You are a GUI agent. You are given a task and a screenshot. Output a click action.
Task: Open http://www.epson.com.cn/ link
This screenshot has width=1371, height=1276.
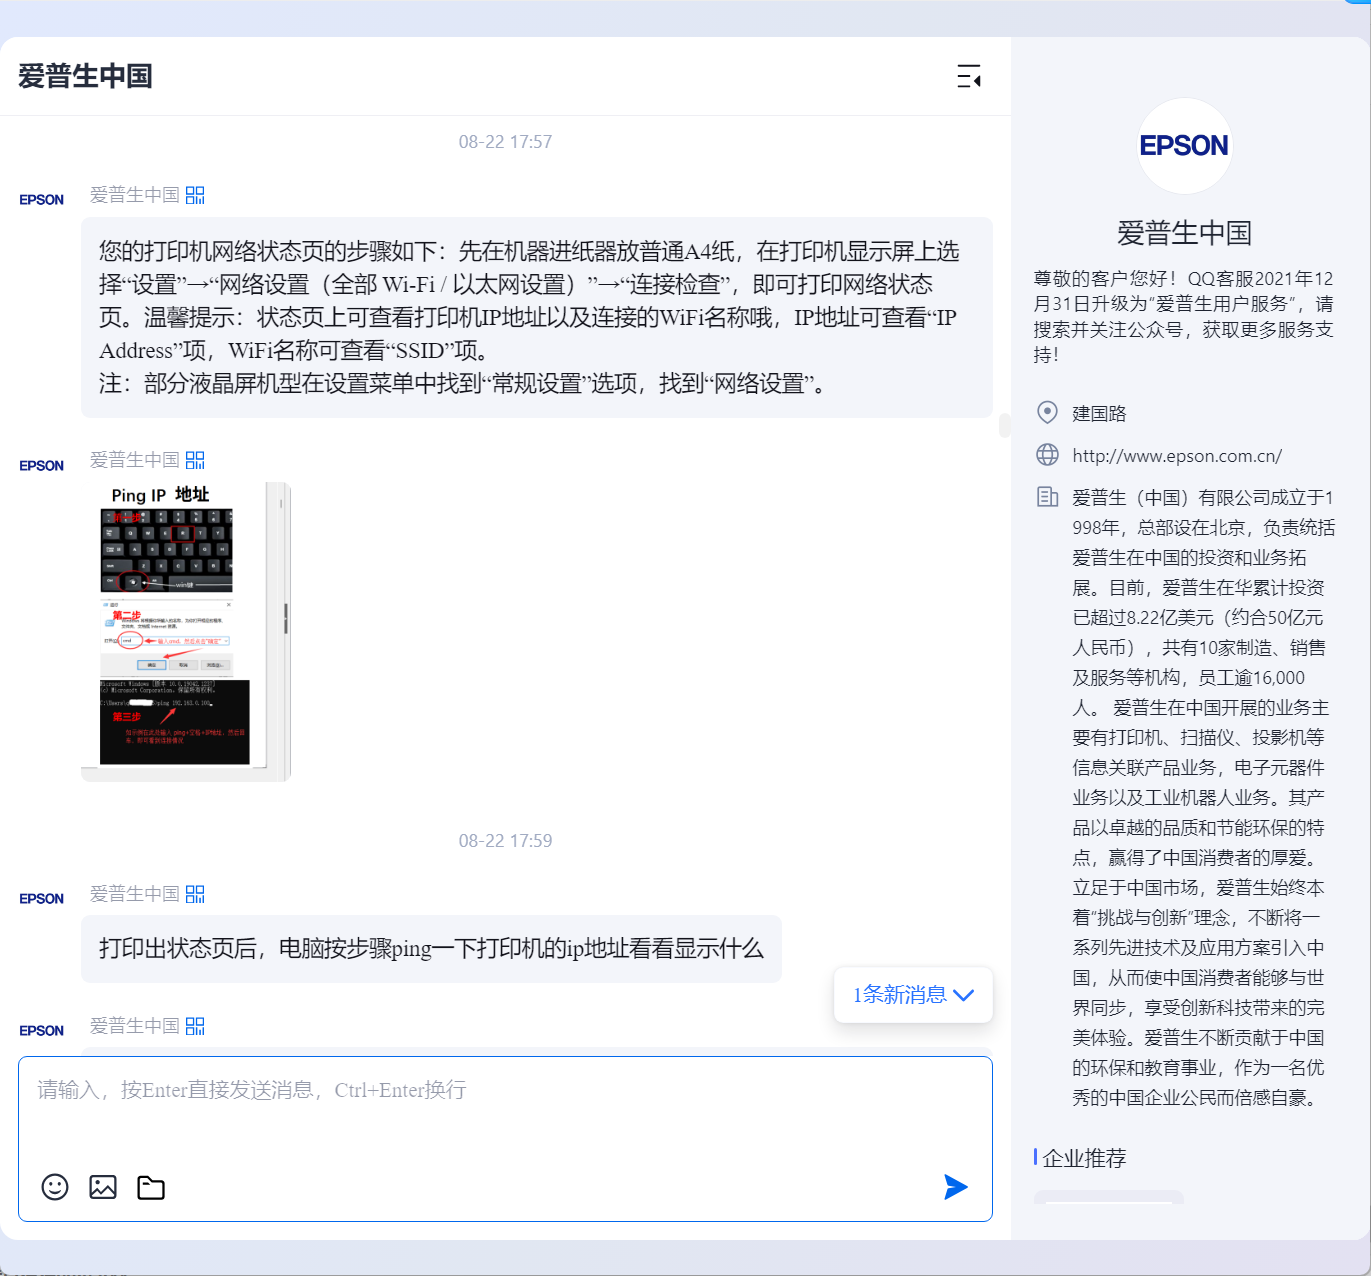pyautogui.click(x=1177, y=456)
